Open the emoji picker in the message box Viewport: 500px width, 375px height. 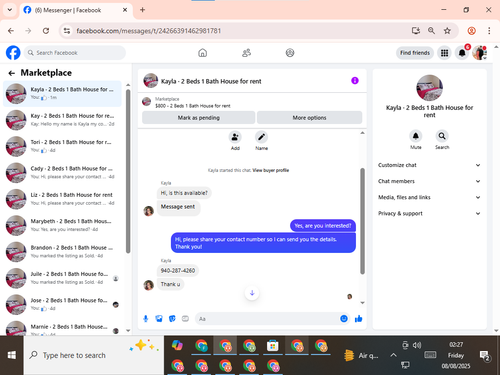click(x=344, y=319)
